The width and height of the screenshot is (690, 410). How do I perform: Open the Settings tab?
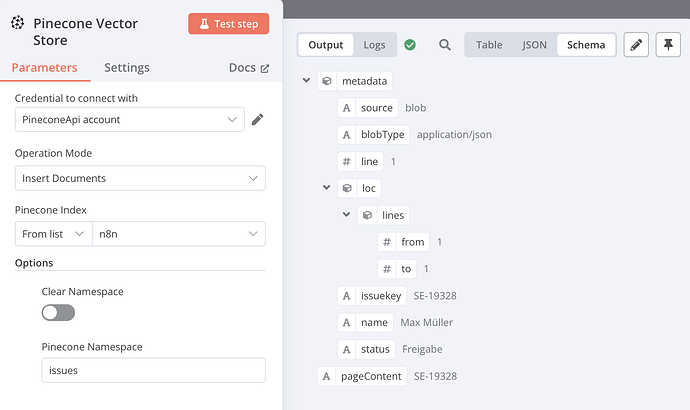pos(127,68)
